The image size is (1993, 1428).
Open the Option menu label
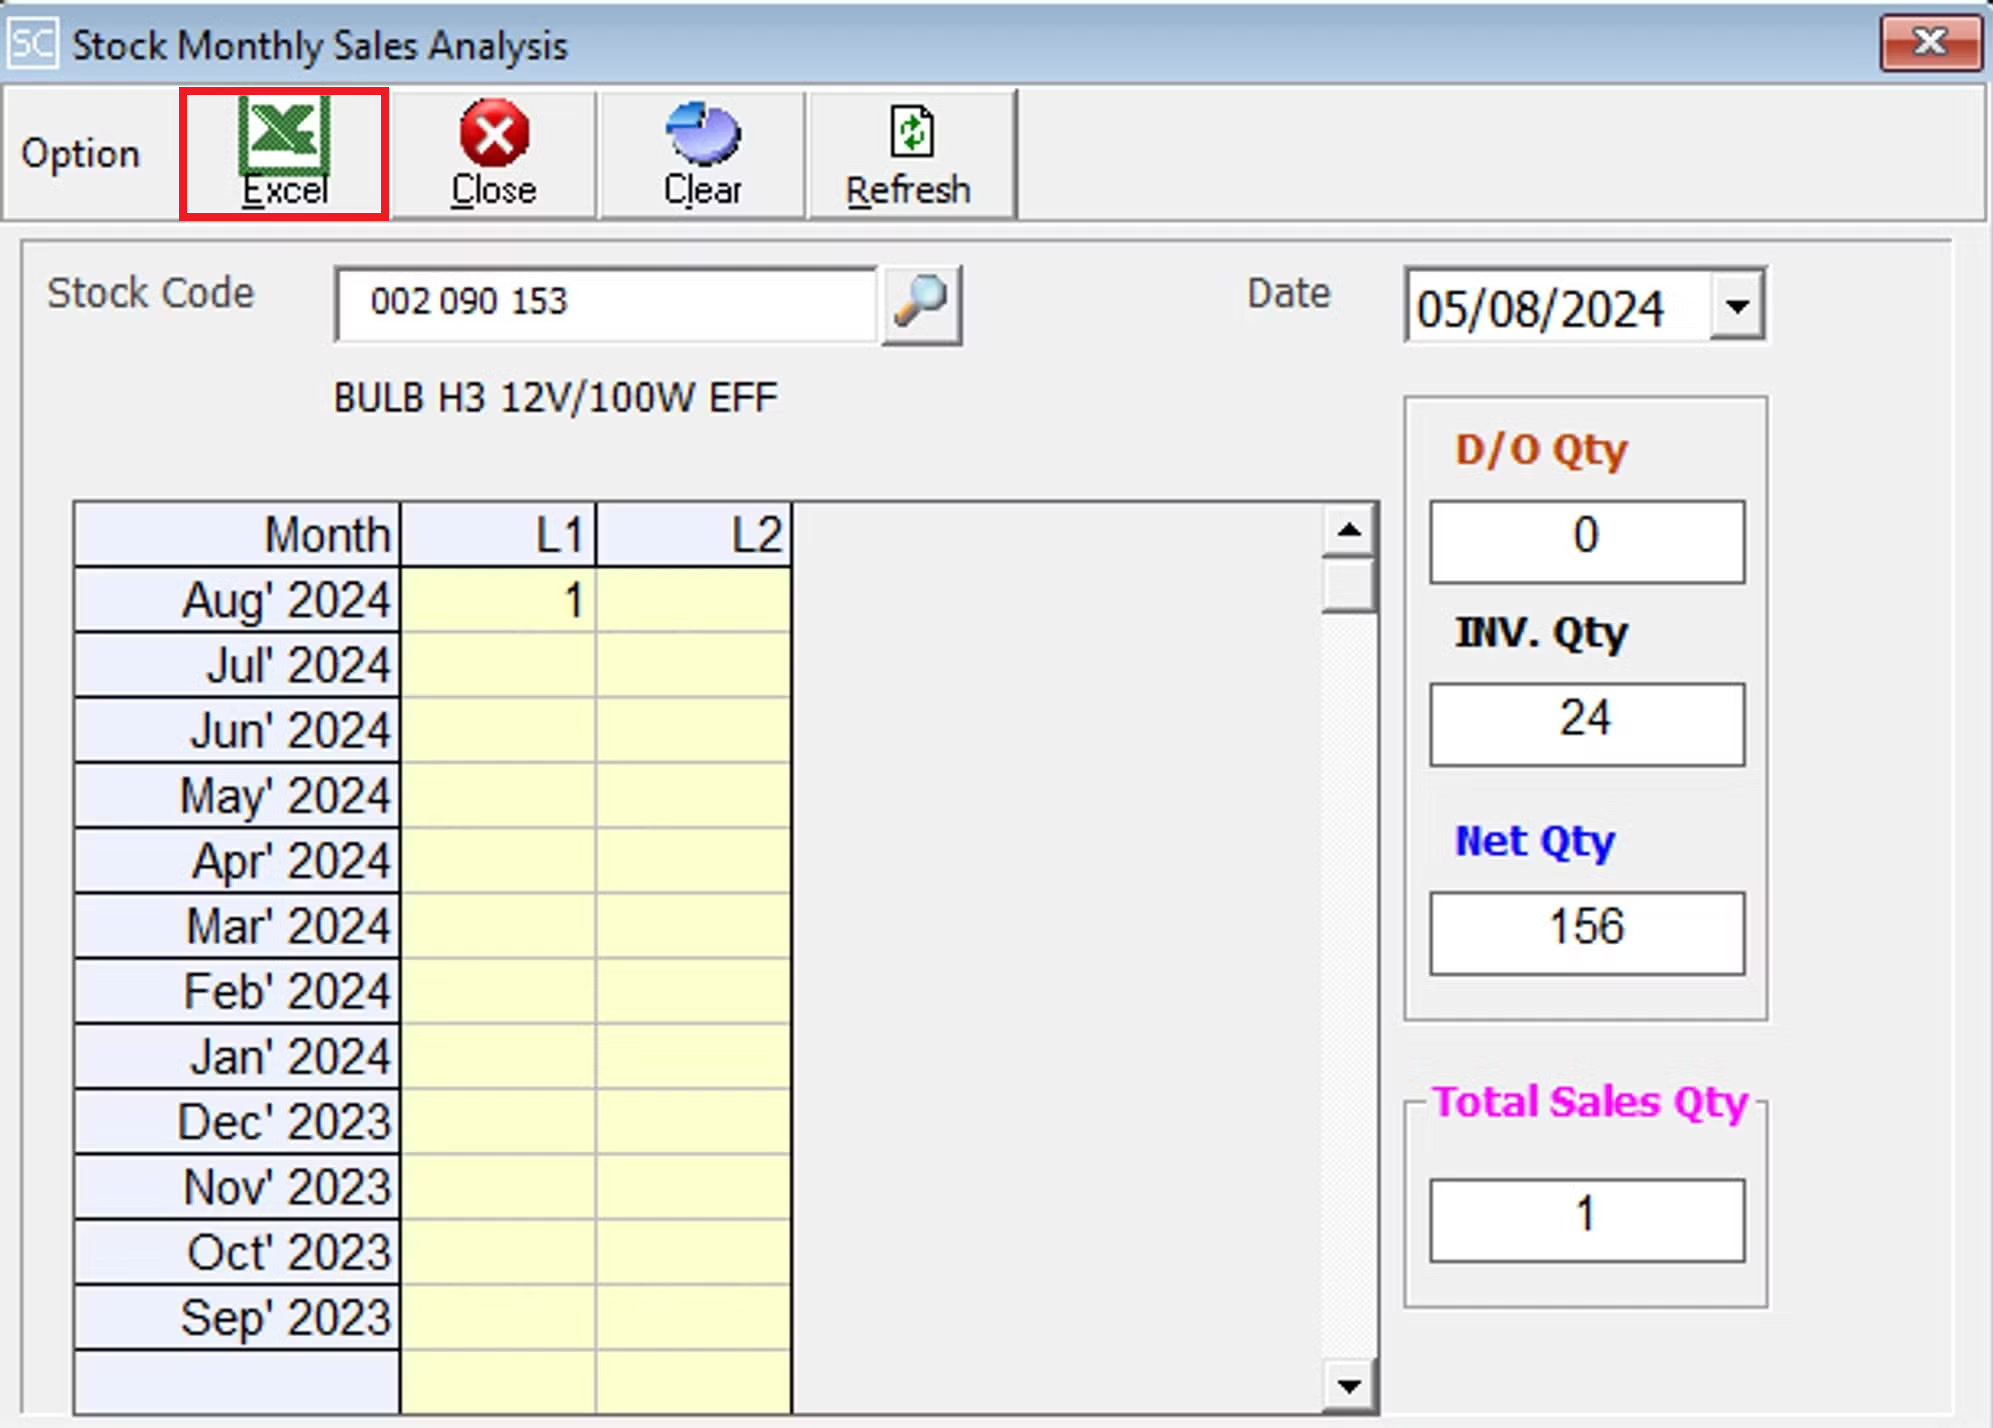[x=80, y=153]
